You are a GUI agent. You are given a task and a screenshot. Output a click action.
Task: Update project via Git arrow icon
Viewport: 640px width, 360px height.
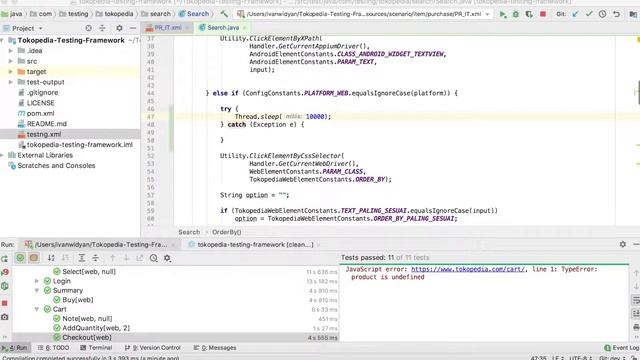(x=576, y=14)
